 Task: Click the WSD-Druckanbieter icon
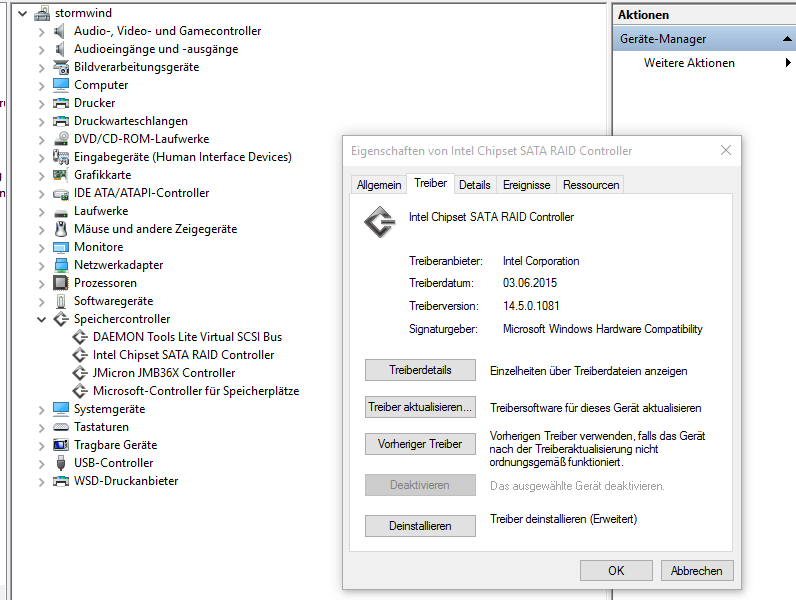coord(61,481)
